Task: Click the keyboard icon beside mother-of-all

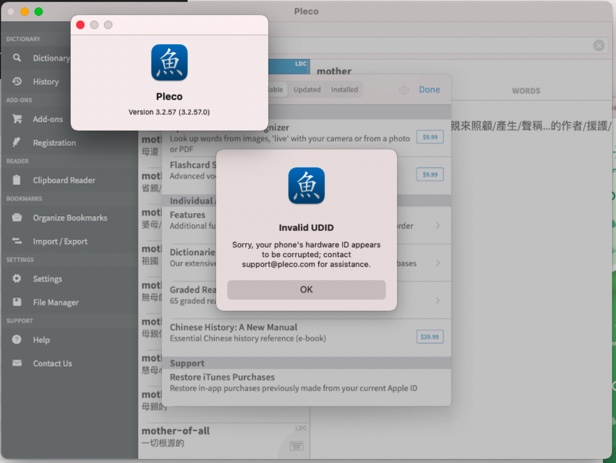Action: [x=296, y=446]
